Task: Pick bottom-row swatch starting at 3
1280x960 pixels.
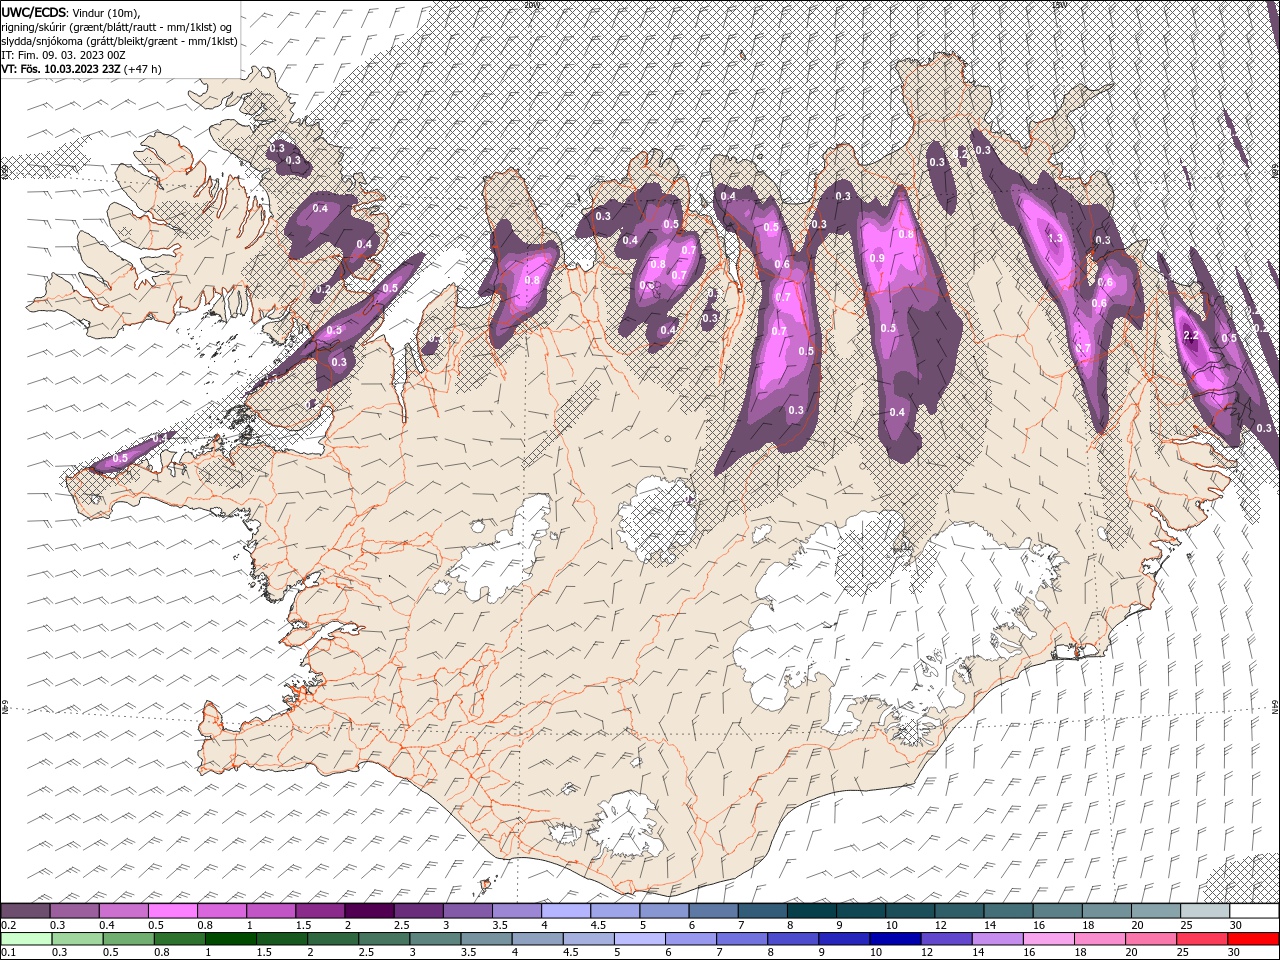Action: (x=435, y=938)
